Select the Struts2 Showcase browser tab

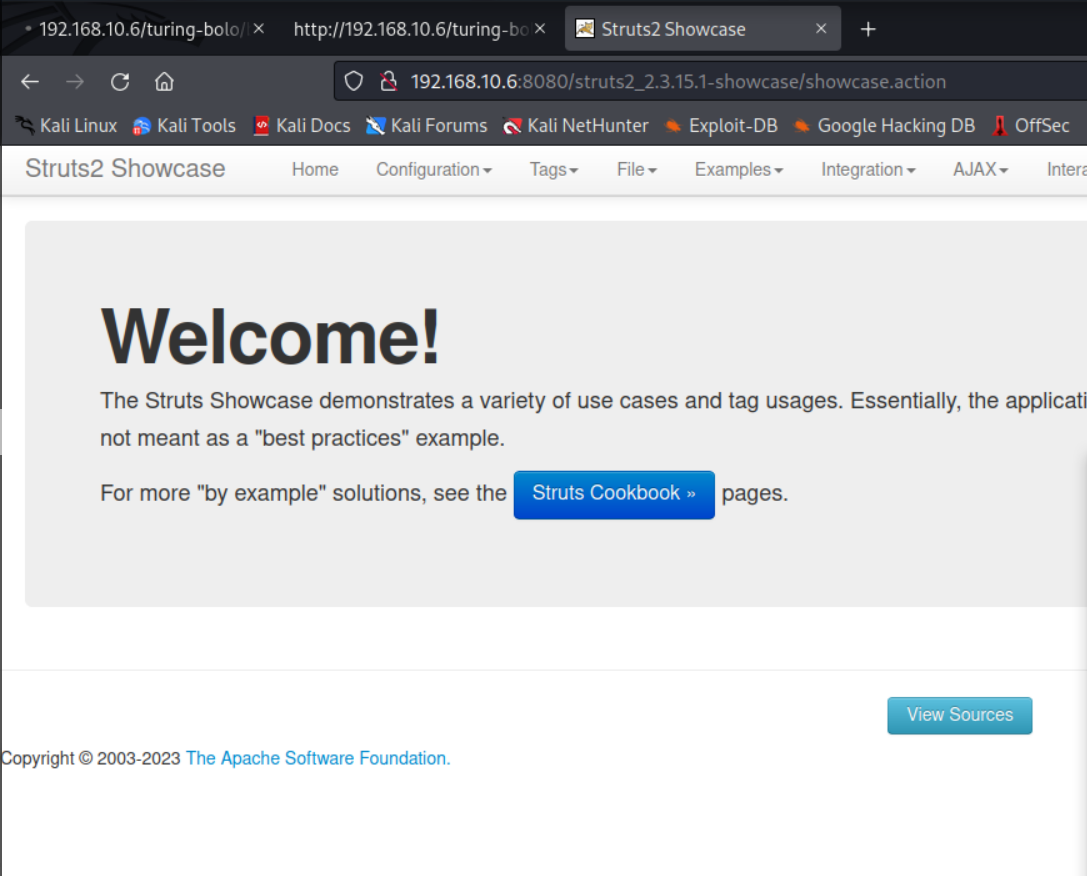[x=700, y=29]
